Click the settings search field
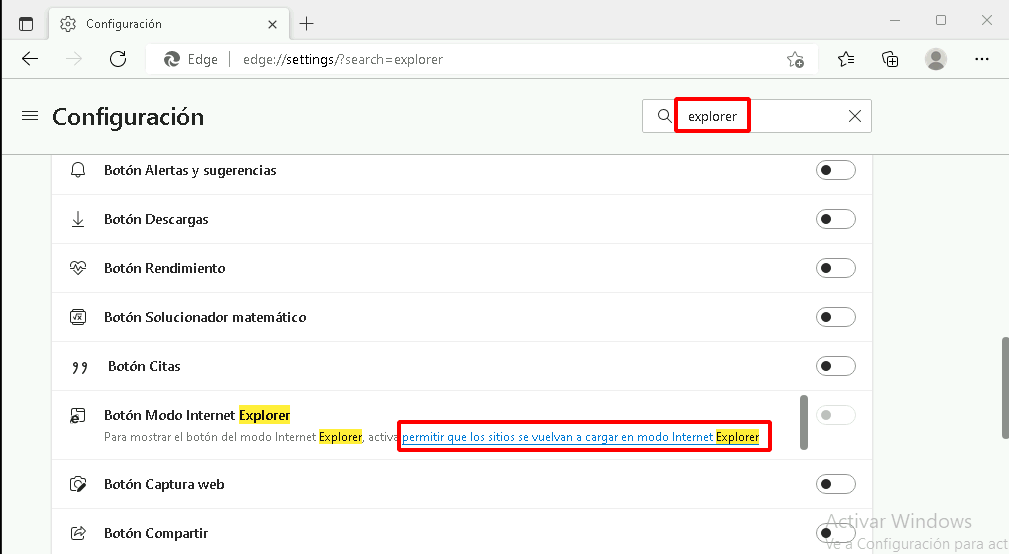Viewport: 1009px width, 554px height. click(757, 116)
